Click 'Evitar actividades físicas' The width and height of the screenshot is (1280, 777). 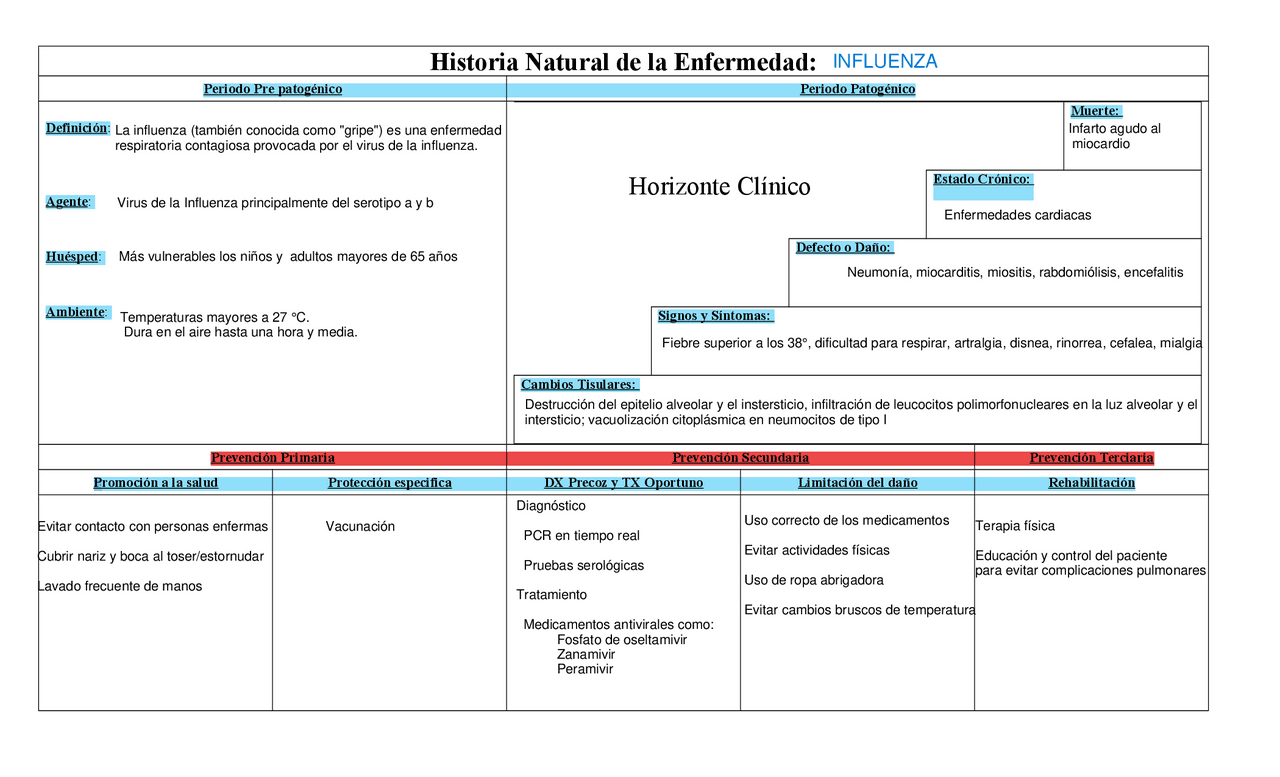(817, 551)
